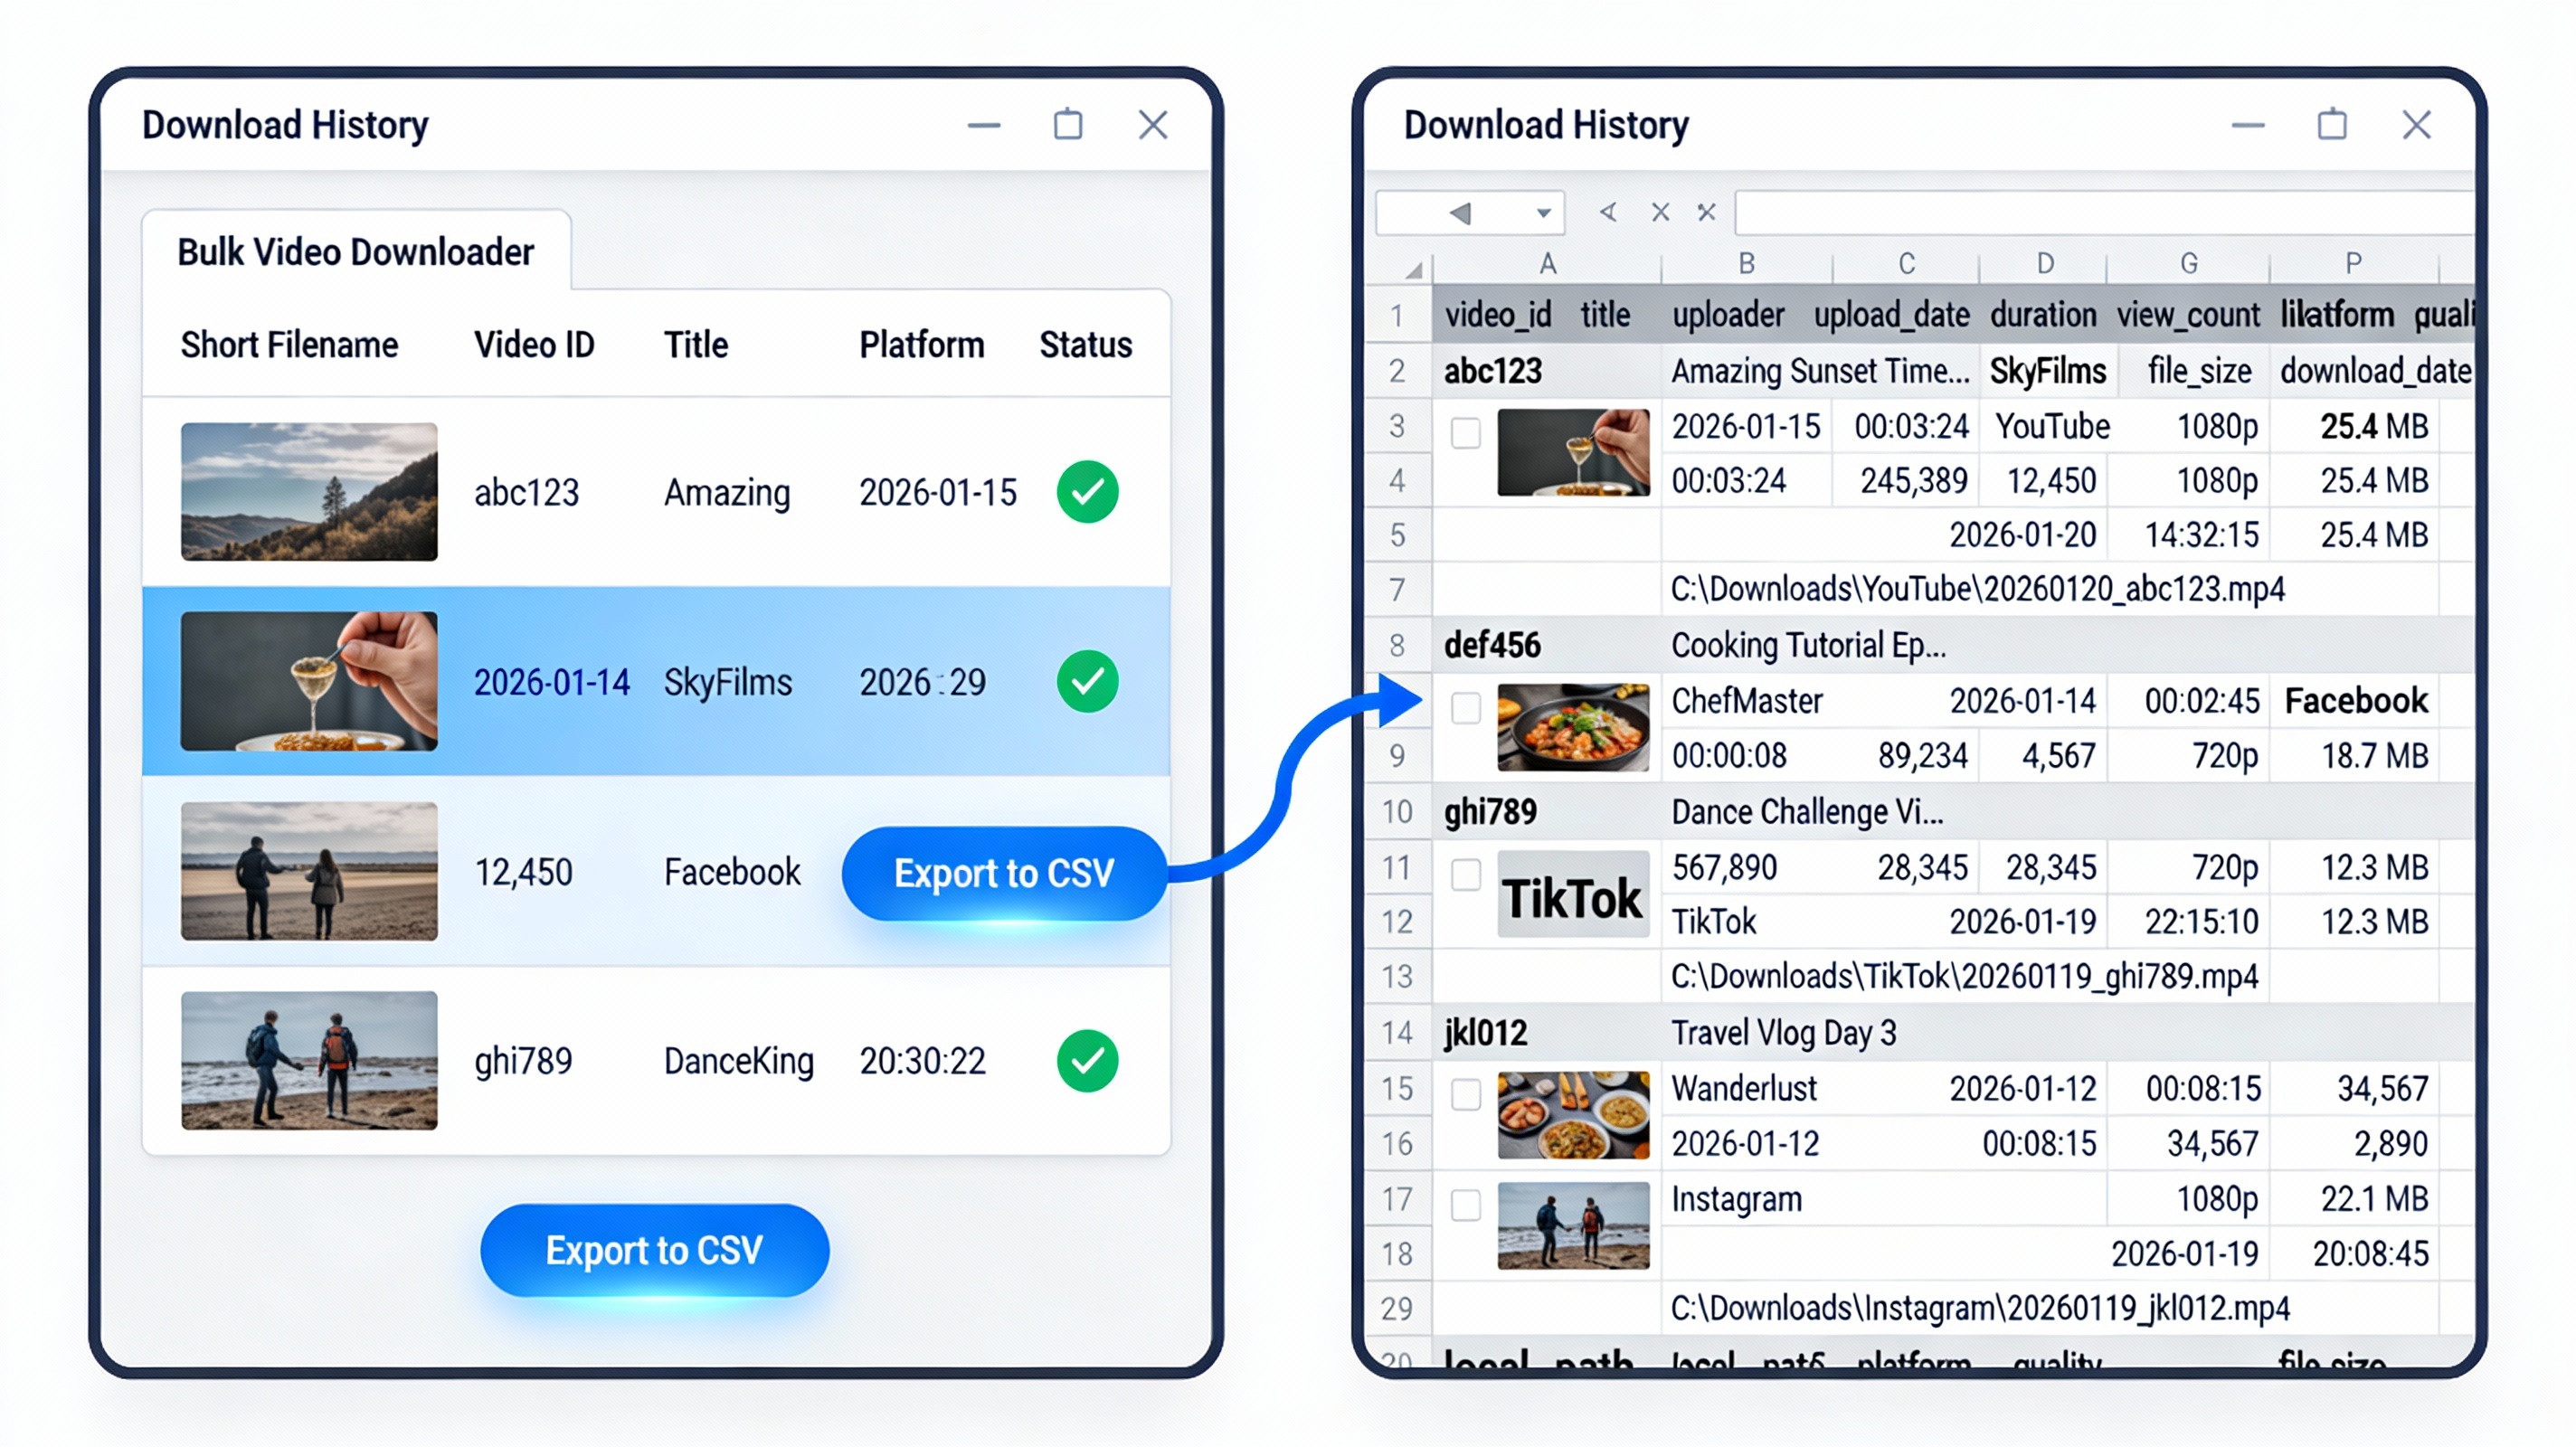Click the beach hikers thumbnail by Instagram row
Screen dimensions: 2576x1447
[1573, 1226]
